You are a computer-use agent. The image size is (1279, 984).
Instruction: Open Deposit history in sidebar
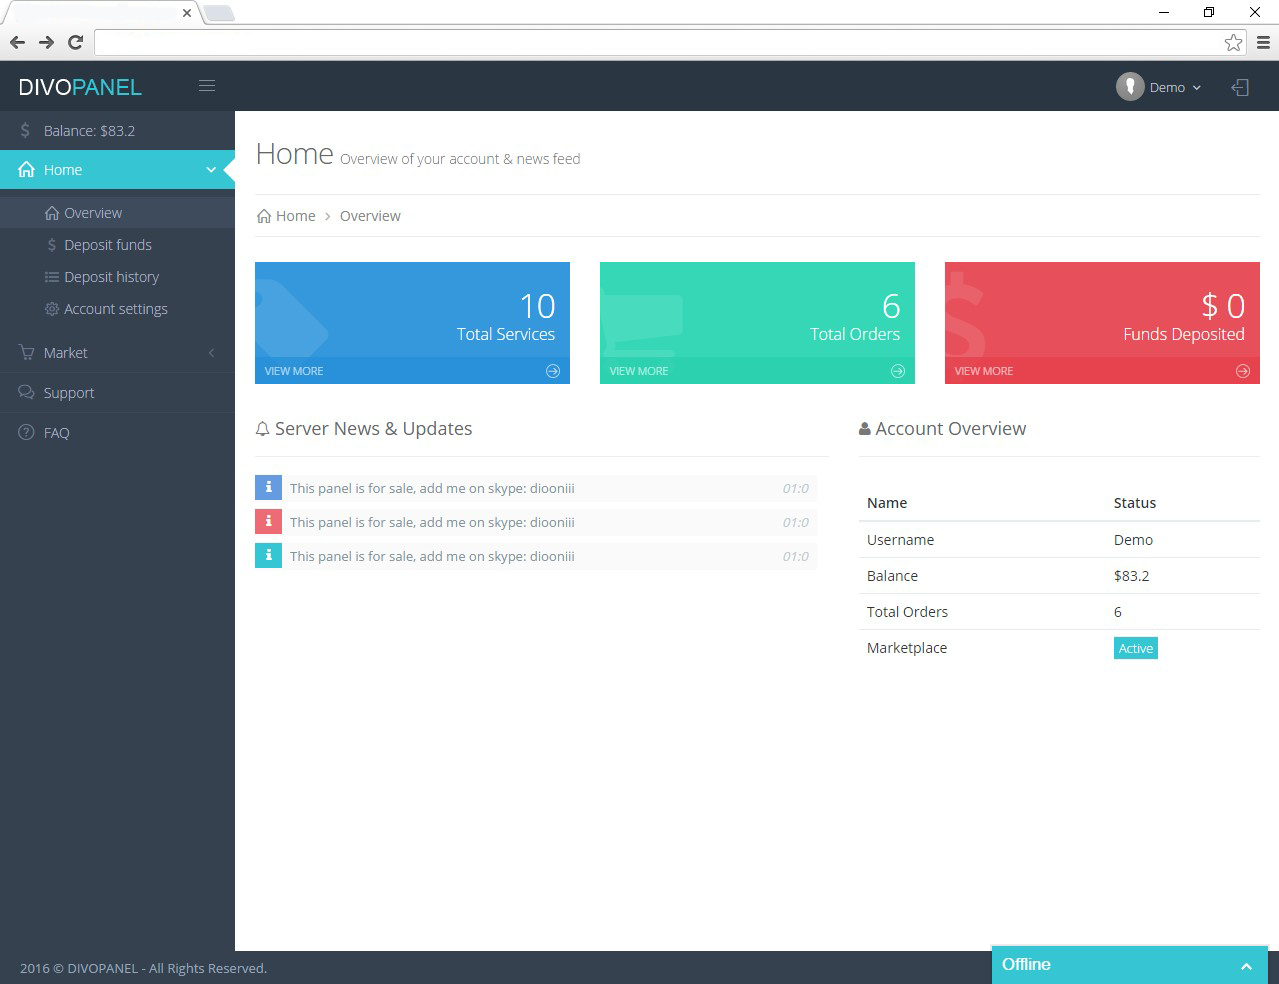111,277
